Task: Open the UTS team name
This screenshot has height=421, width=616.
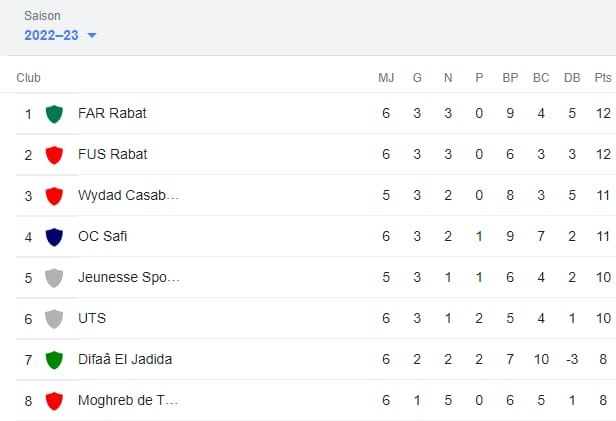Action: (x=92, y=318)
